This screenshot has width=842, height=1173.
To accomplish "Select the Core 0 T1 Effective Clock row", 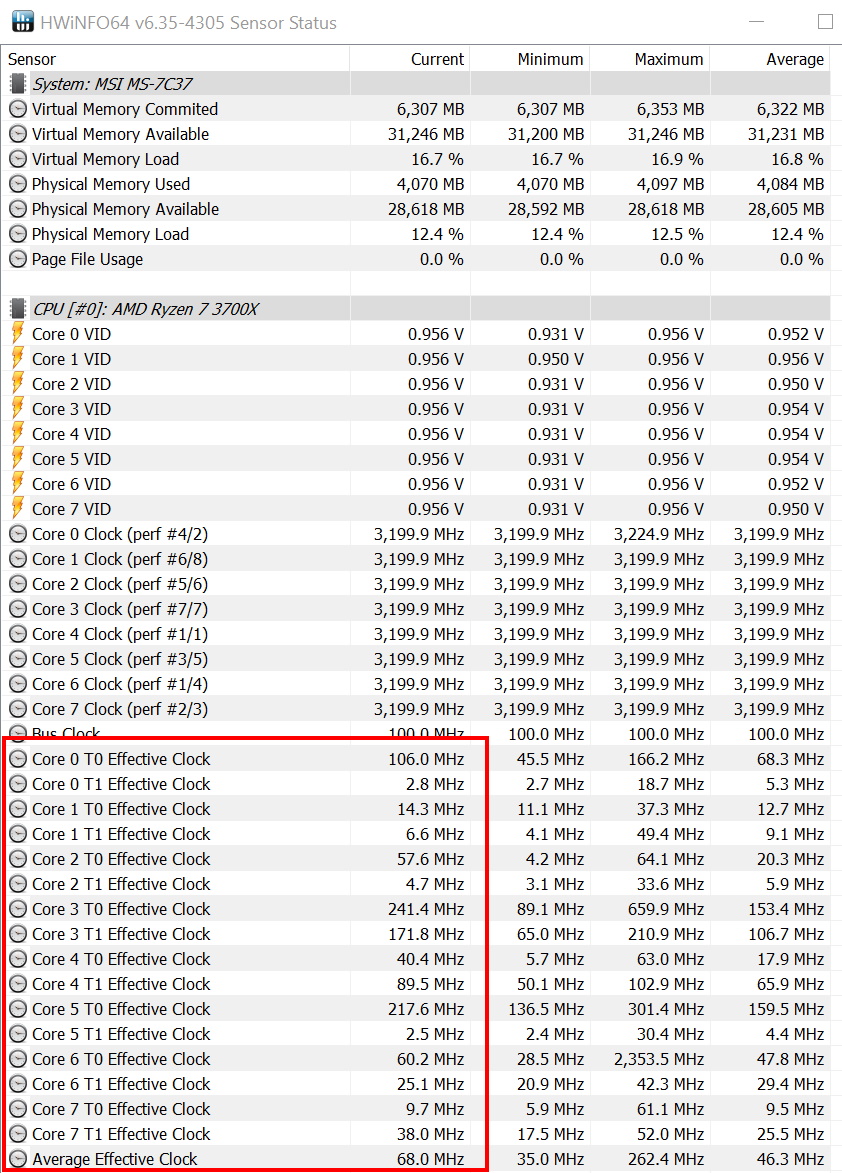I will click(x=416, y=784).
